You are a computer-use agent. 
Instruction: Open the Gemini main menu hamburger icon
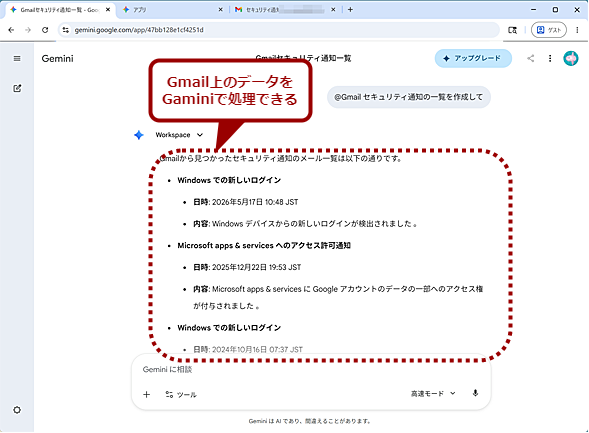click(x=17, y=59)
